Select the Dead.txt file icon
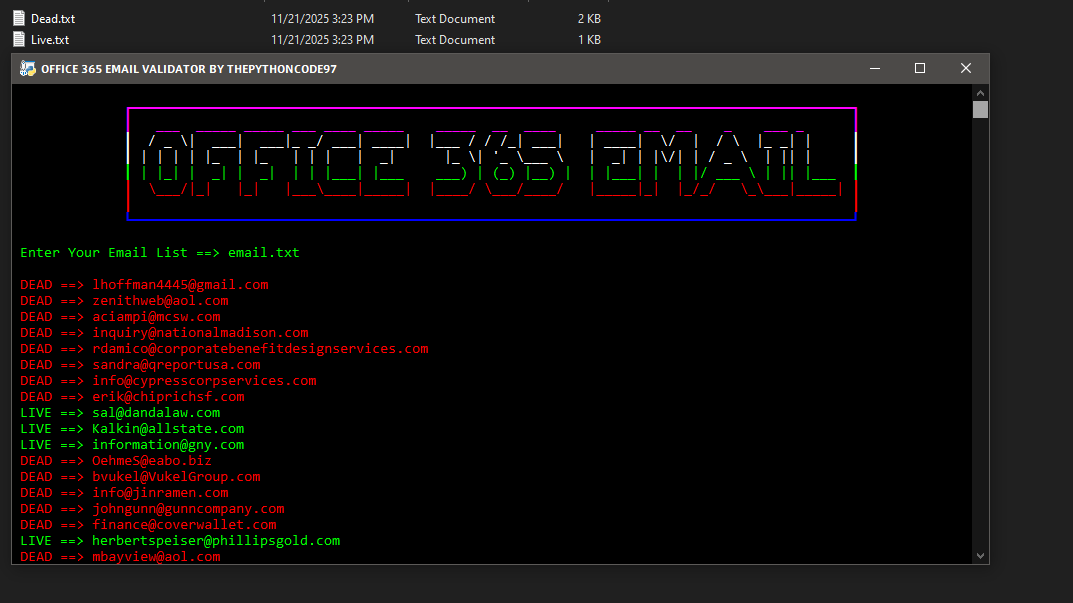 [x=19, y=18]
